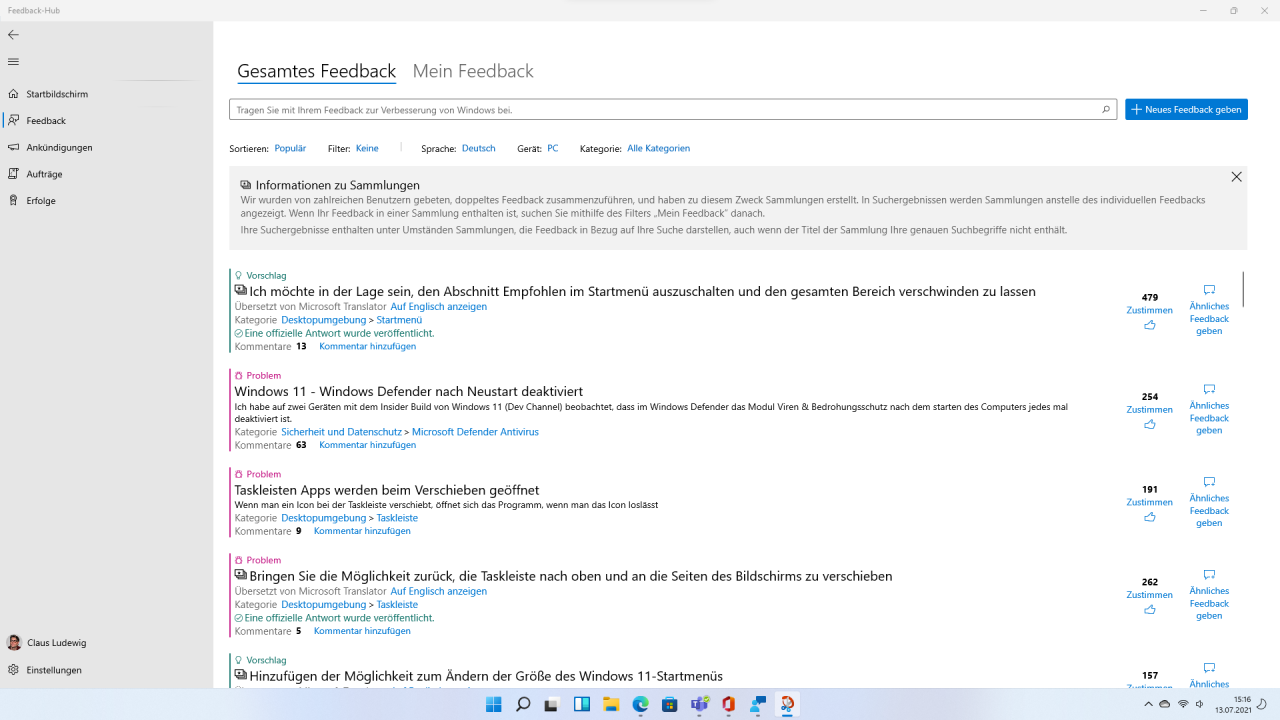Add comment to Windows Defender feedback
The image size is (1280, 720).
[367, 445]
